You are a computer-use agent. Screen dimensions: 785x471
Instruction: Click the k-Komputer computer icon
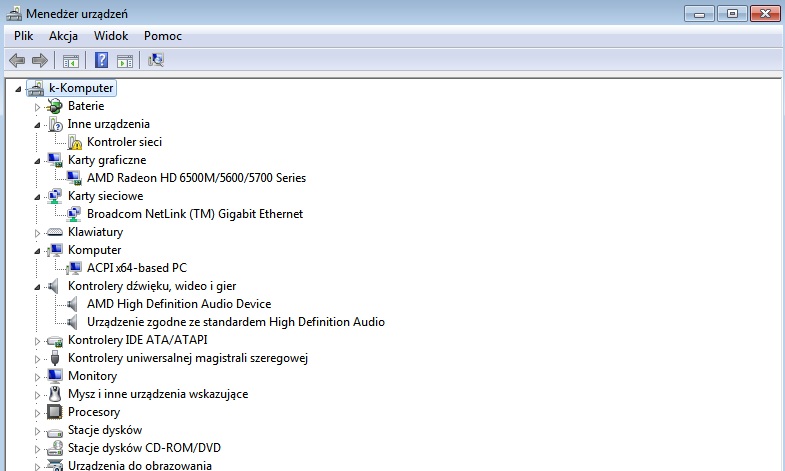click(36, 89)
